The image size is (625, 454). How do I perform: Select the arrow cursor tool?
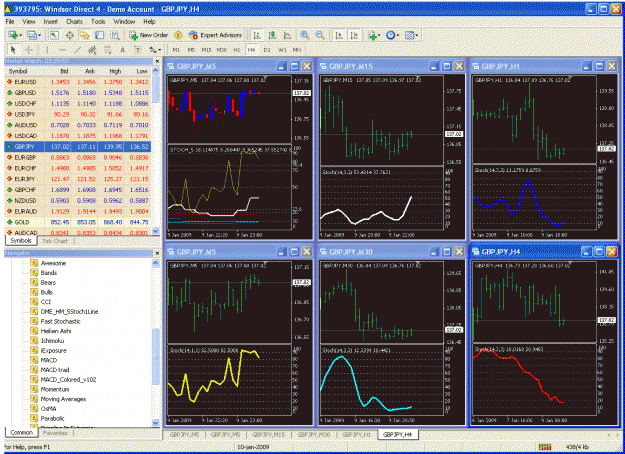pos(13,50)
